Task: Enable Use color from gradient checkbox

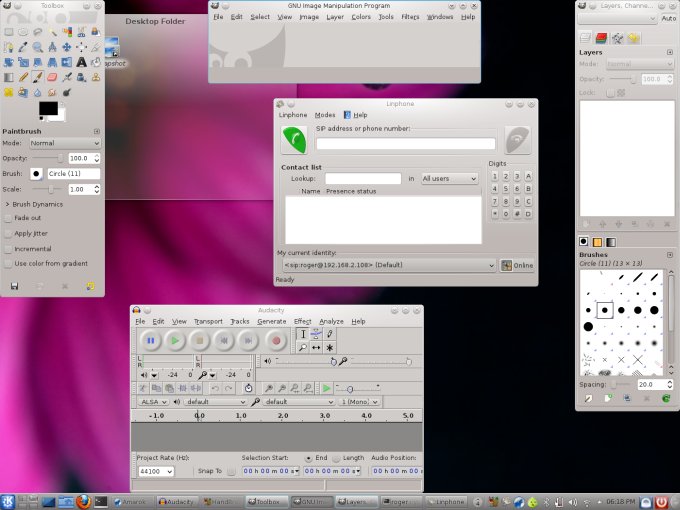Action: pos(8,264)
